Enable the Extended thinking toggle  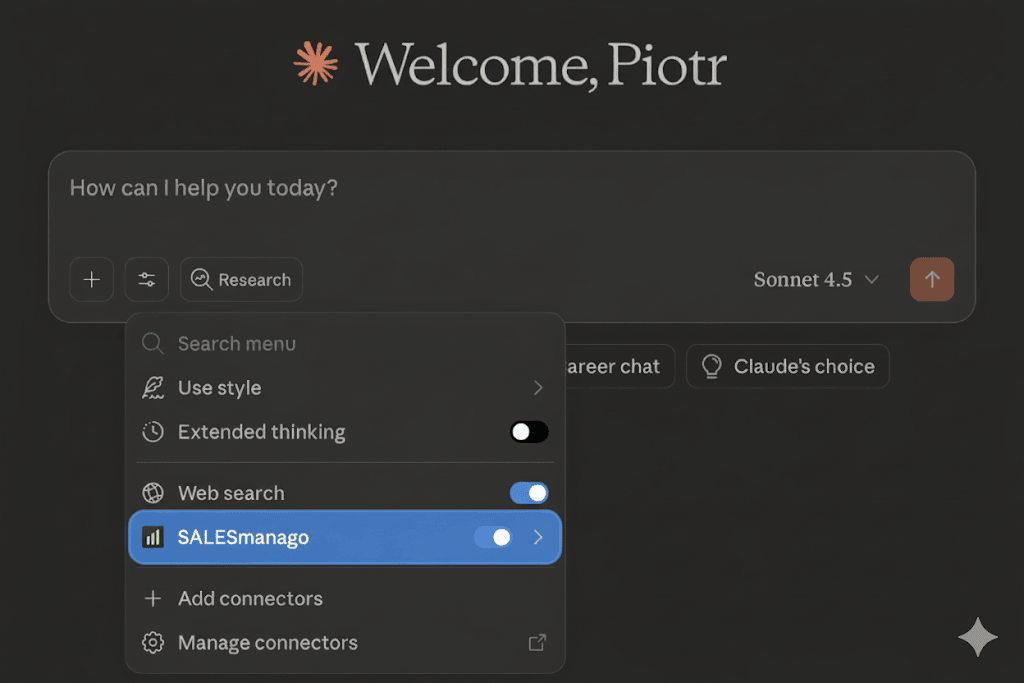click(529, 432)
